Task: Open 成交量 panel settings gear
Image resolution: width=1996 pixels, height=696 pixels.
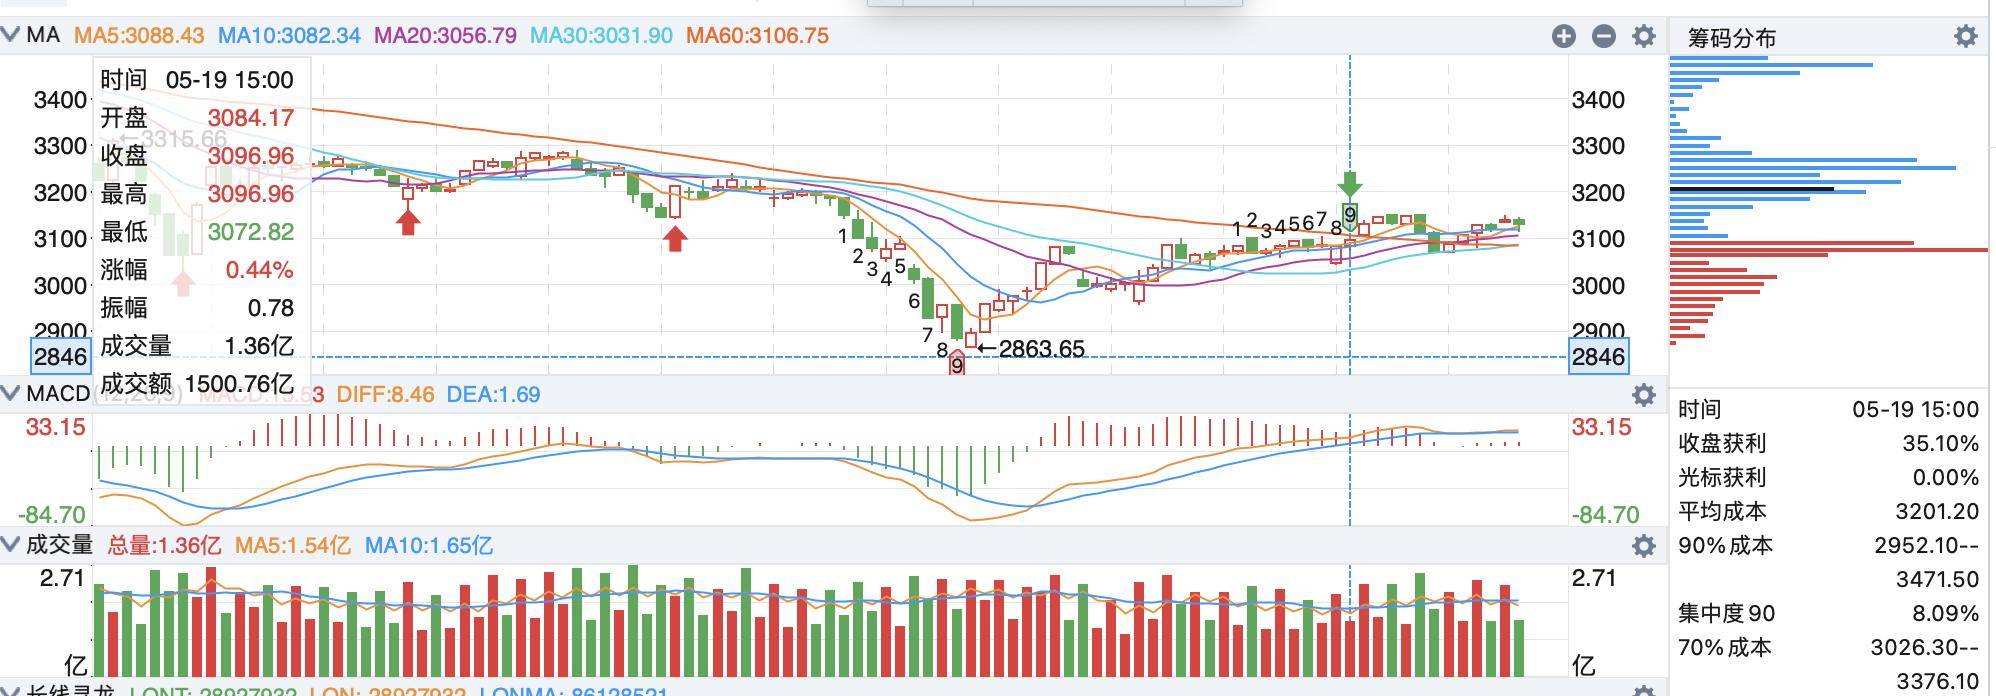Action: click(x=1644, y=546)
